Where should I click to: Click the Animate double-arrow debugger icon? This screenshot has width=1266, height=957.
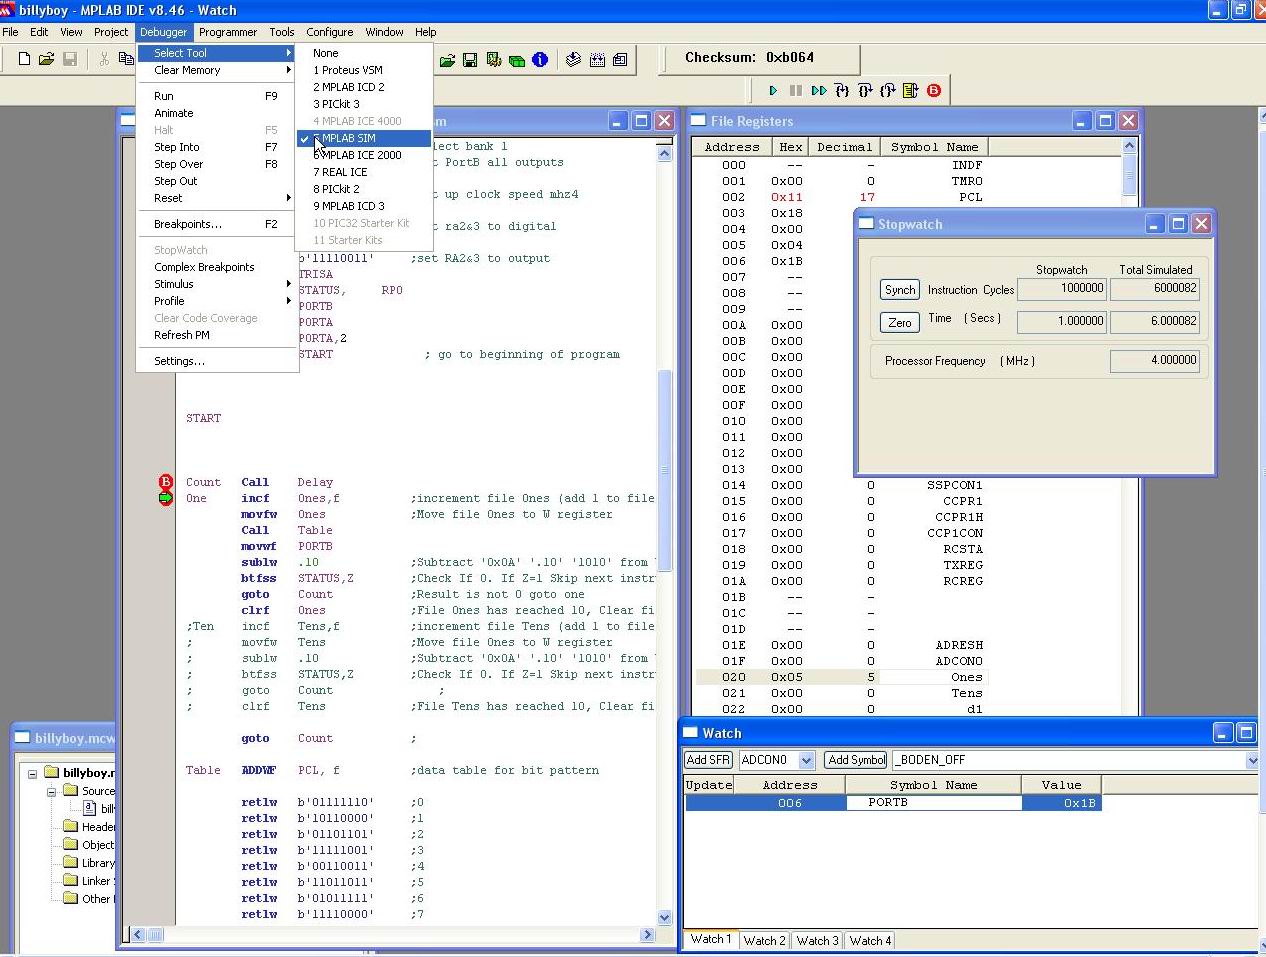pyautogui.click(x=819, y=91)
